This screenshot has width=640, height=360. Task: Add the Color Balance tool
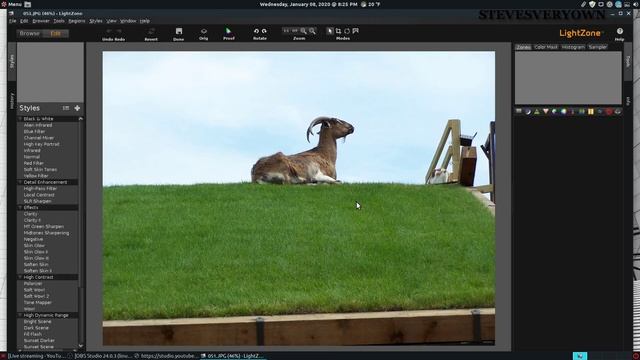point(564,111)
